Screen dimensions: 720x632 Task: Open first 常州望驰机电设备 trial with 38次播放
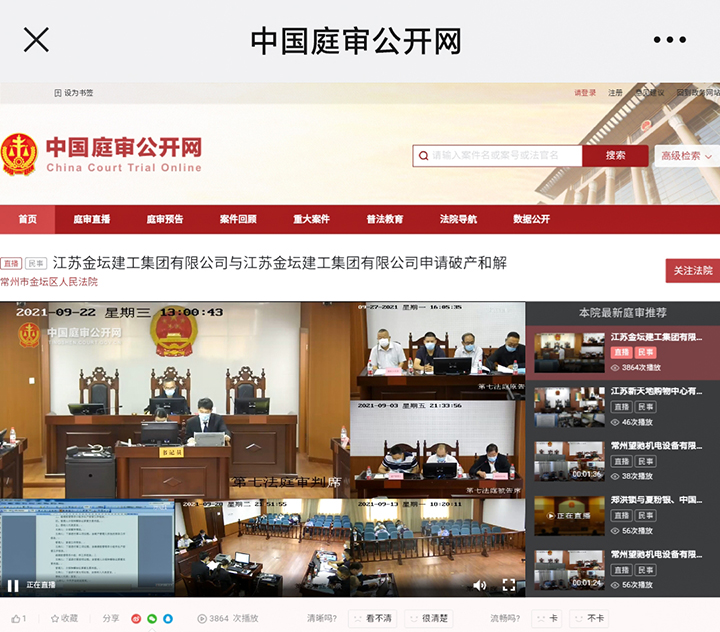[569, 461]
